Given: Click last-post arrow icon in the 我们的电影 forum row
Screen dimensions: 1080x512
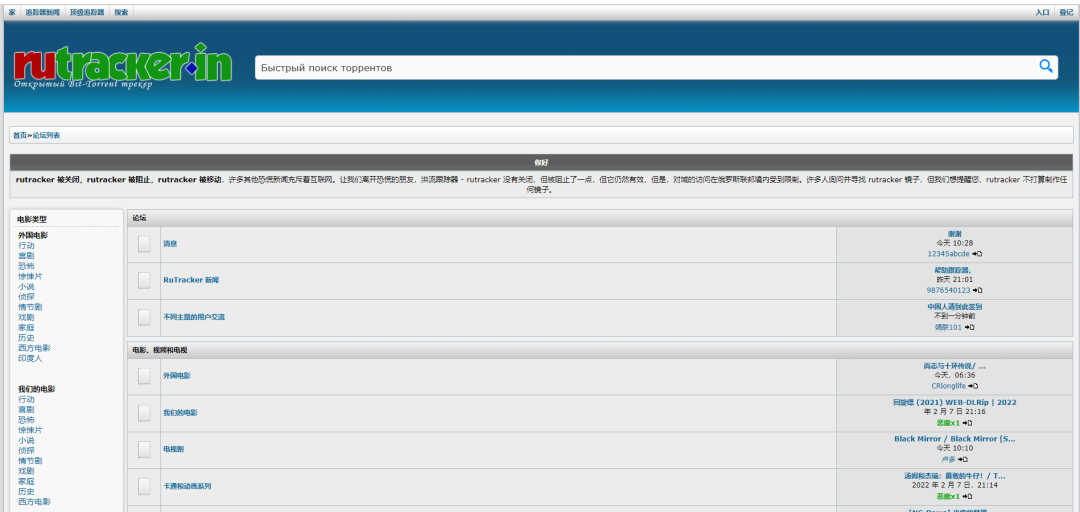Looking at the screenshot, I should tap(967, 423).
